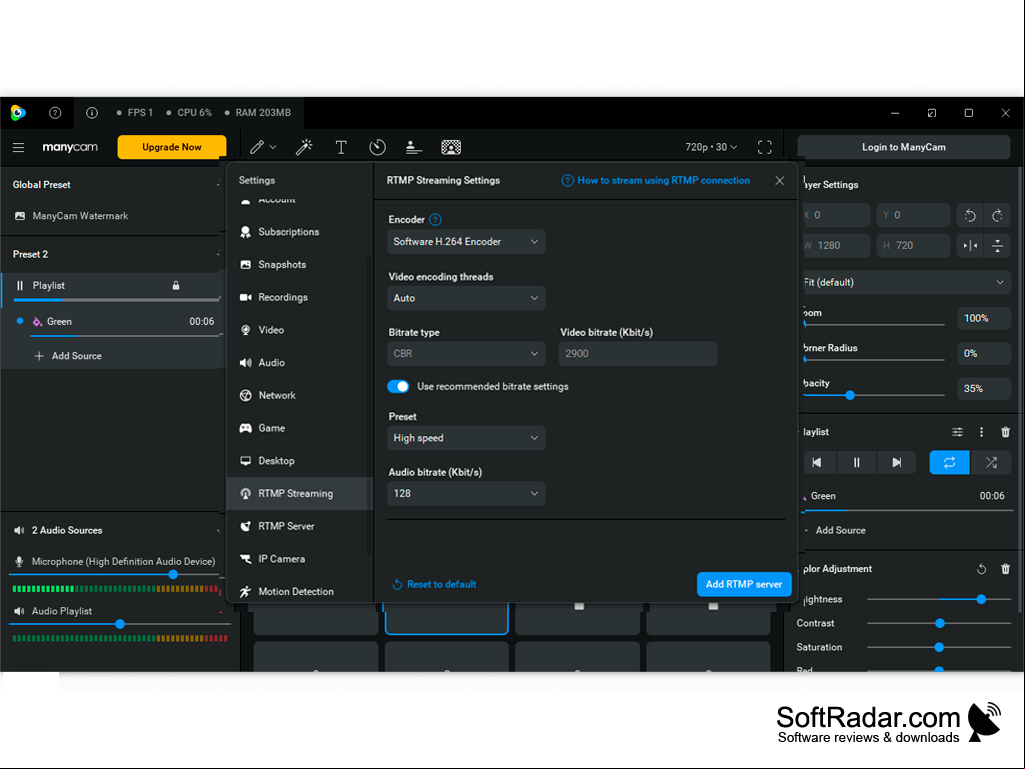Viewport: 1025px width, 769px height.
Task: Open the Encoder dropdown
Action: tap(466, 242)
